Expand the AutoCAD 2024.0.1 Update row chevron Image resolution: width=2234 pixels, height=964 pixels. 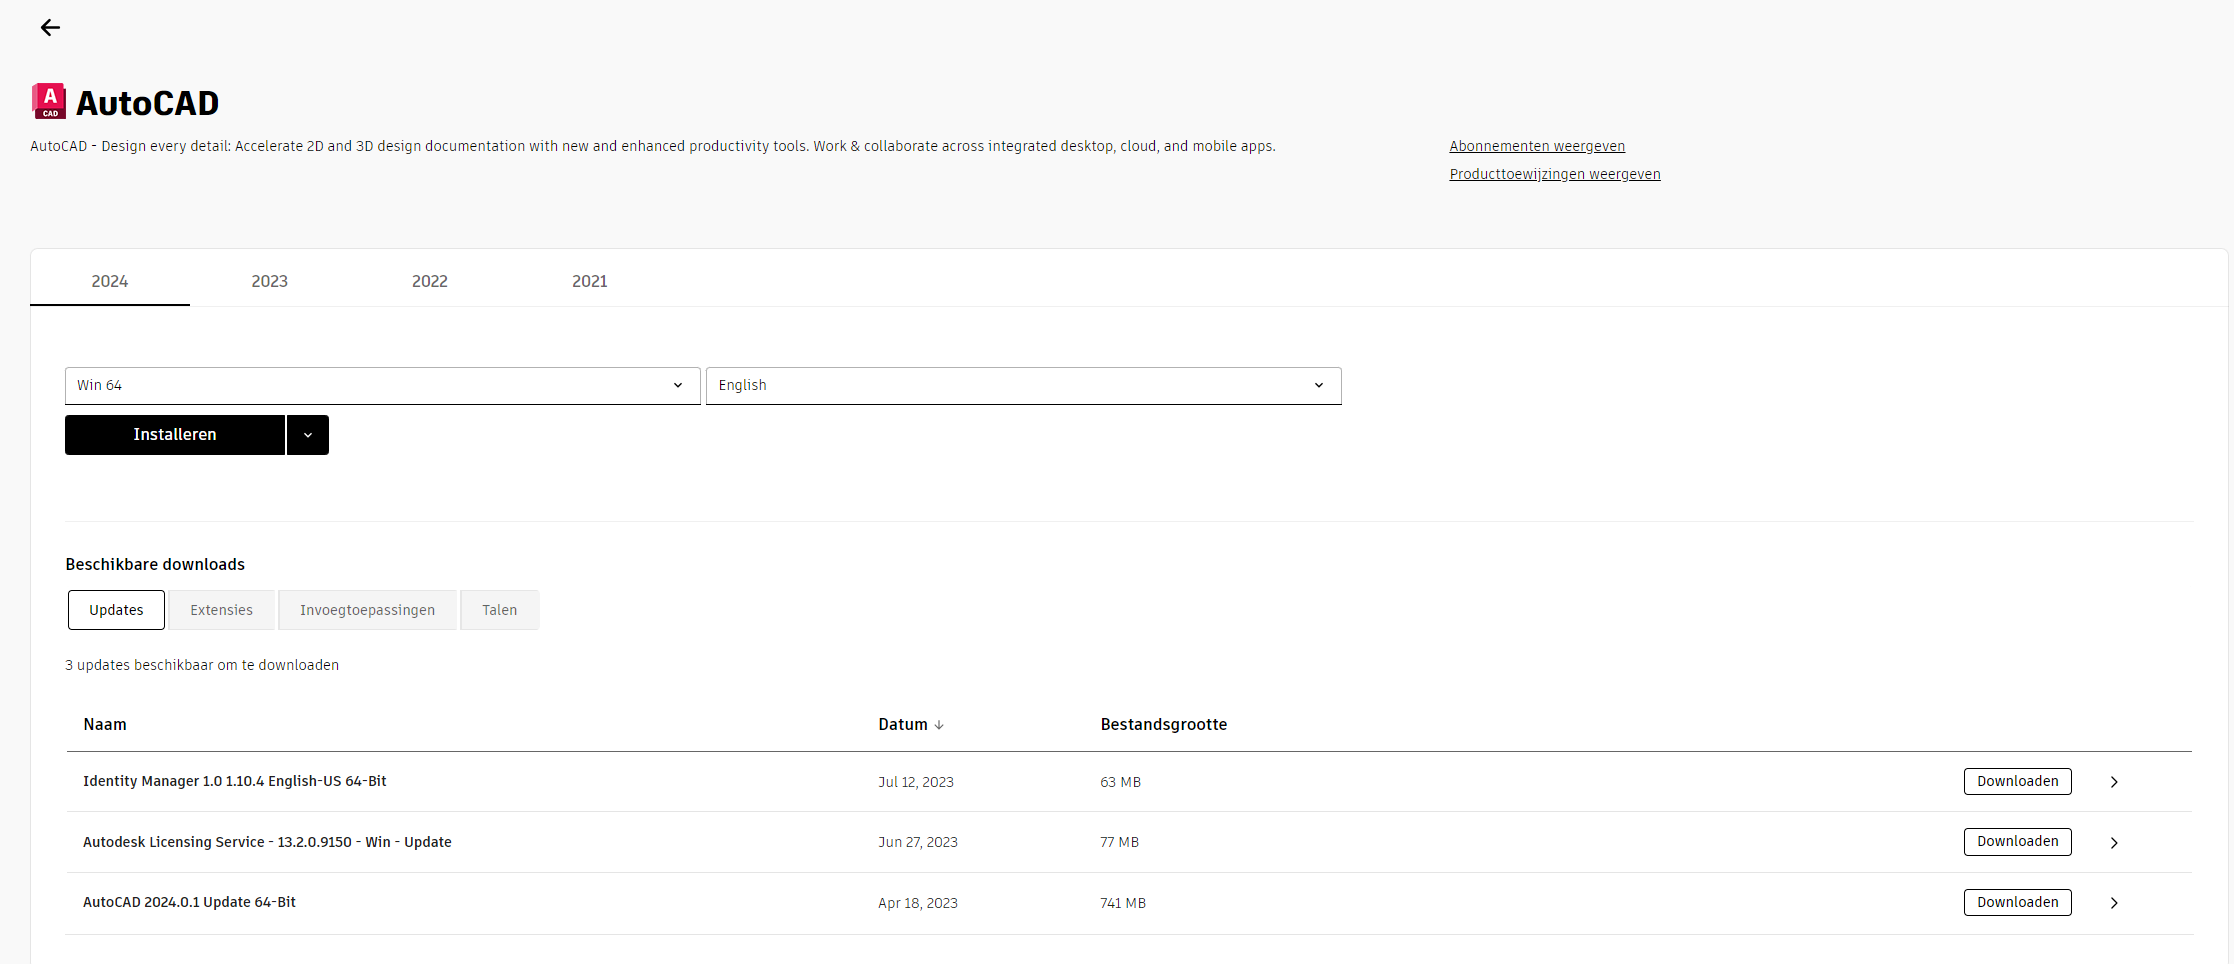2114,903
